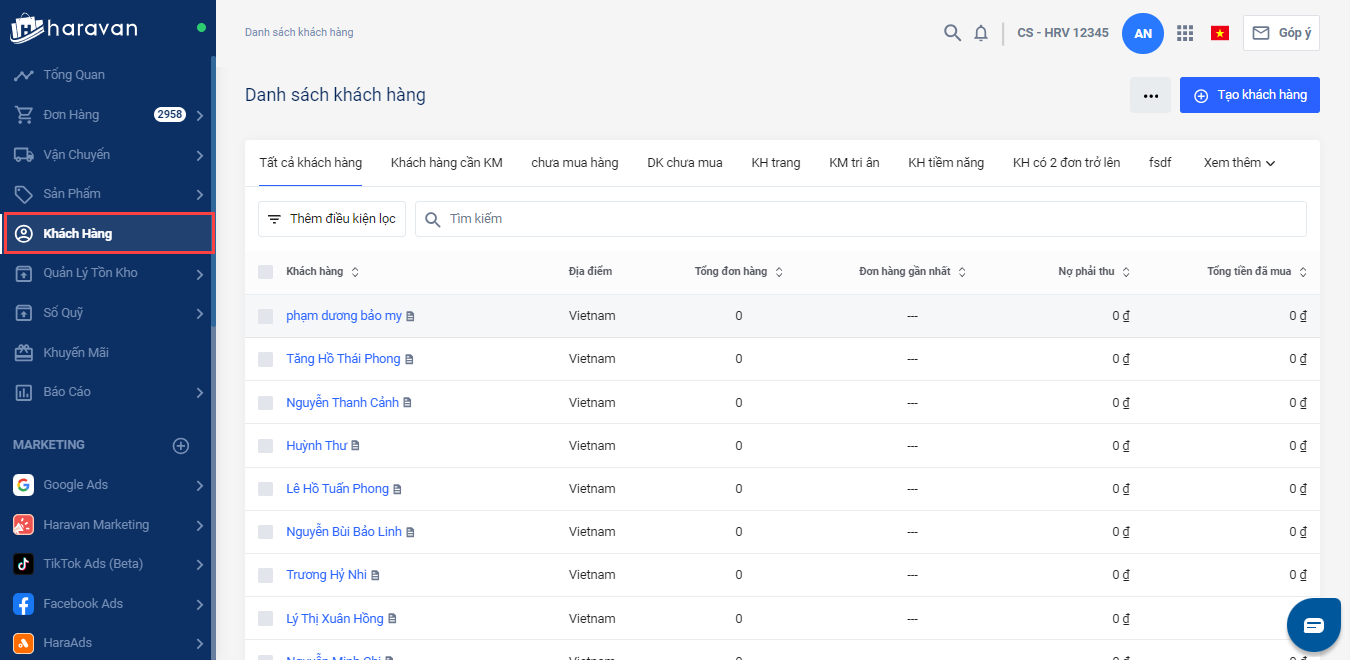
Task: Open the KH tiềm năng tab
Action: pyautogui.click(x=945, y=163)
